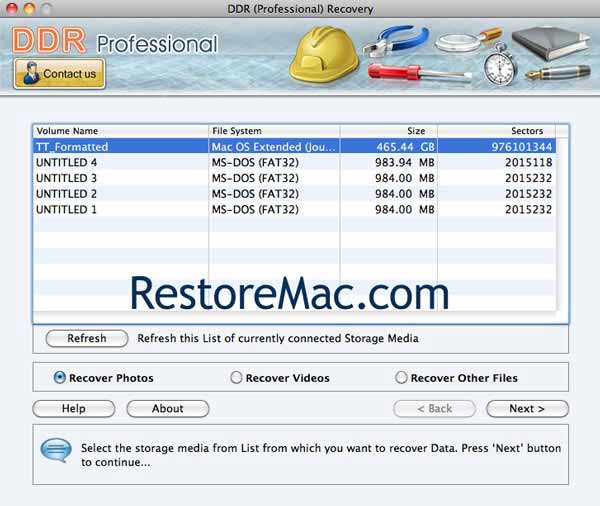
Task: Click the blue pliers icon
Action: pyautogui.click(x=396, y=41)
